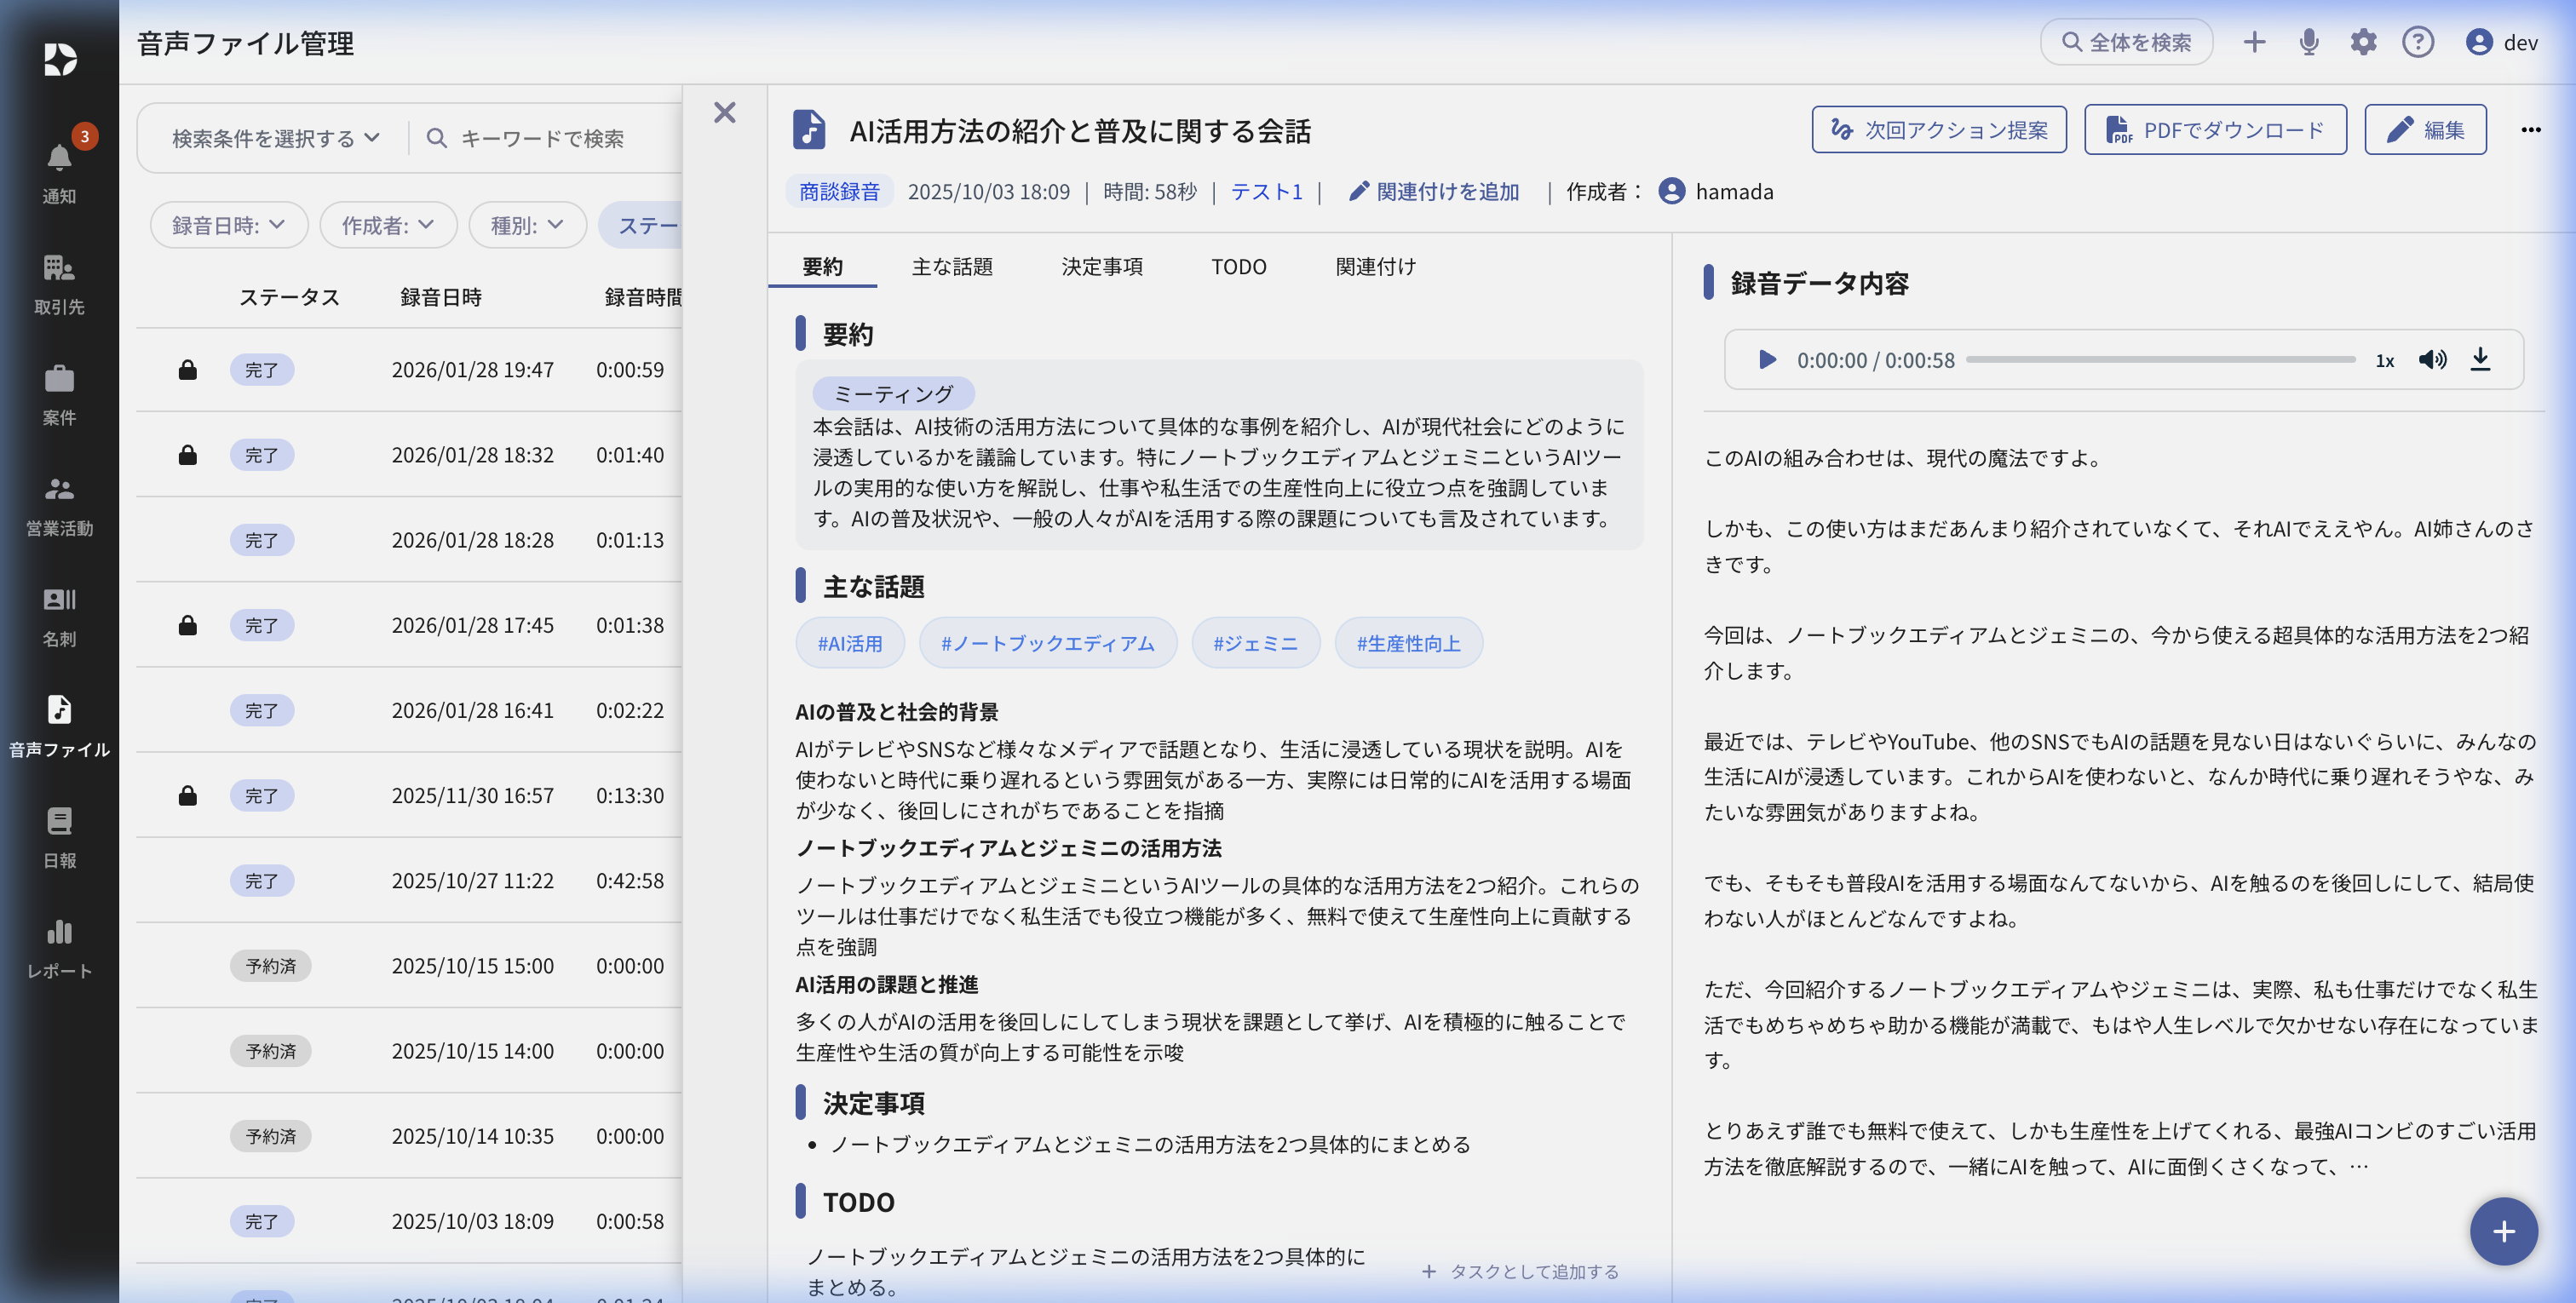Click the 関連付けを追加 link
Image resolution: width=2576 pixels, height=1303 pixels.
1434,191
